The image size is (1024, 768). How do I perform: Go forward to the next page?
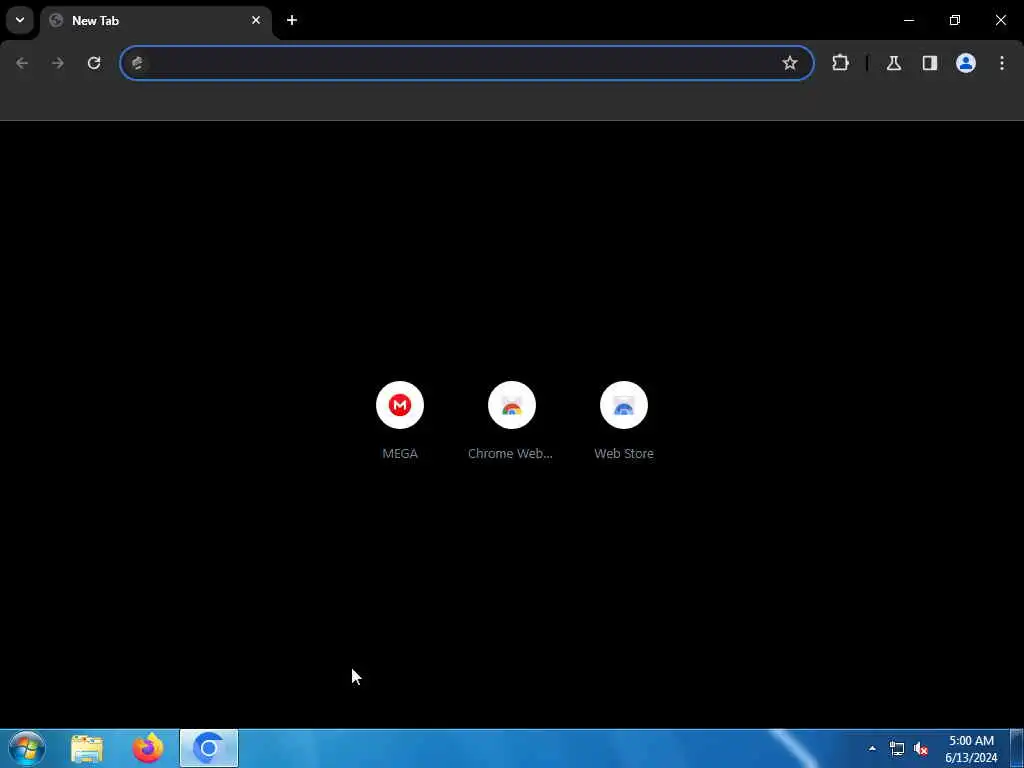click(x=57, y=63)
